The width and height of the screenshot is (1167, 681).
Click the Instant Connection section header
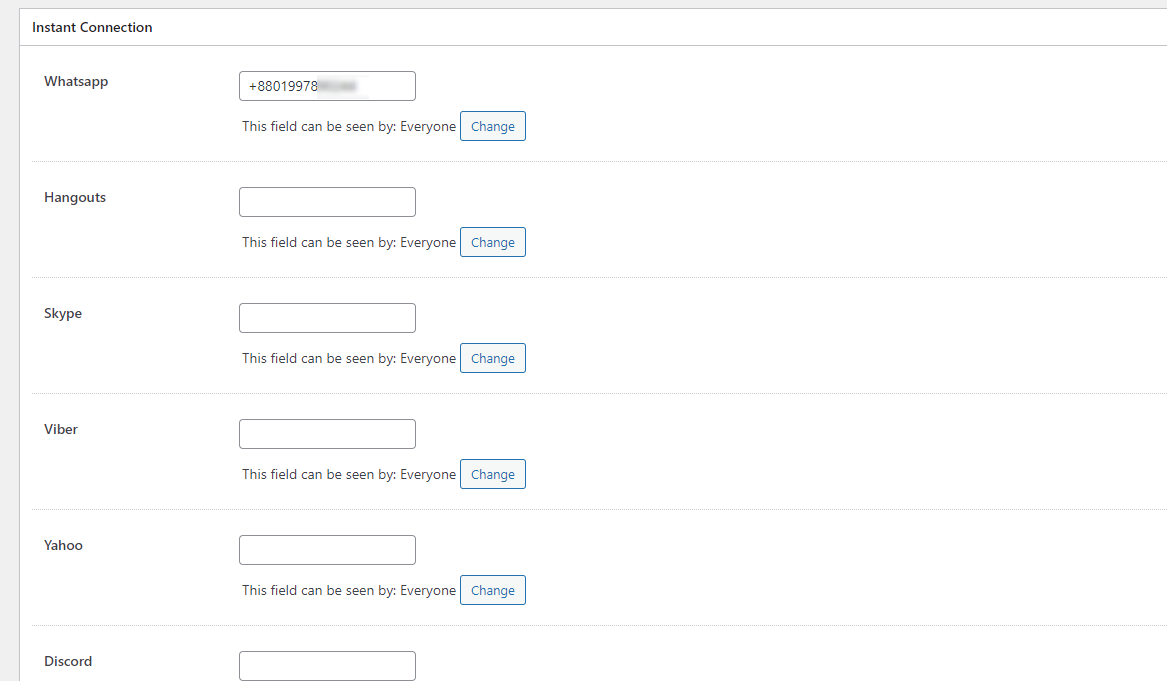click(92, 28)
